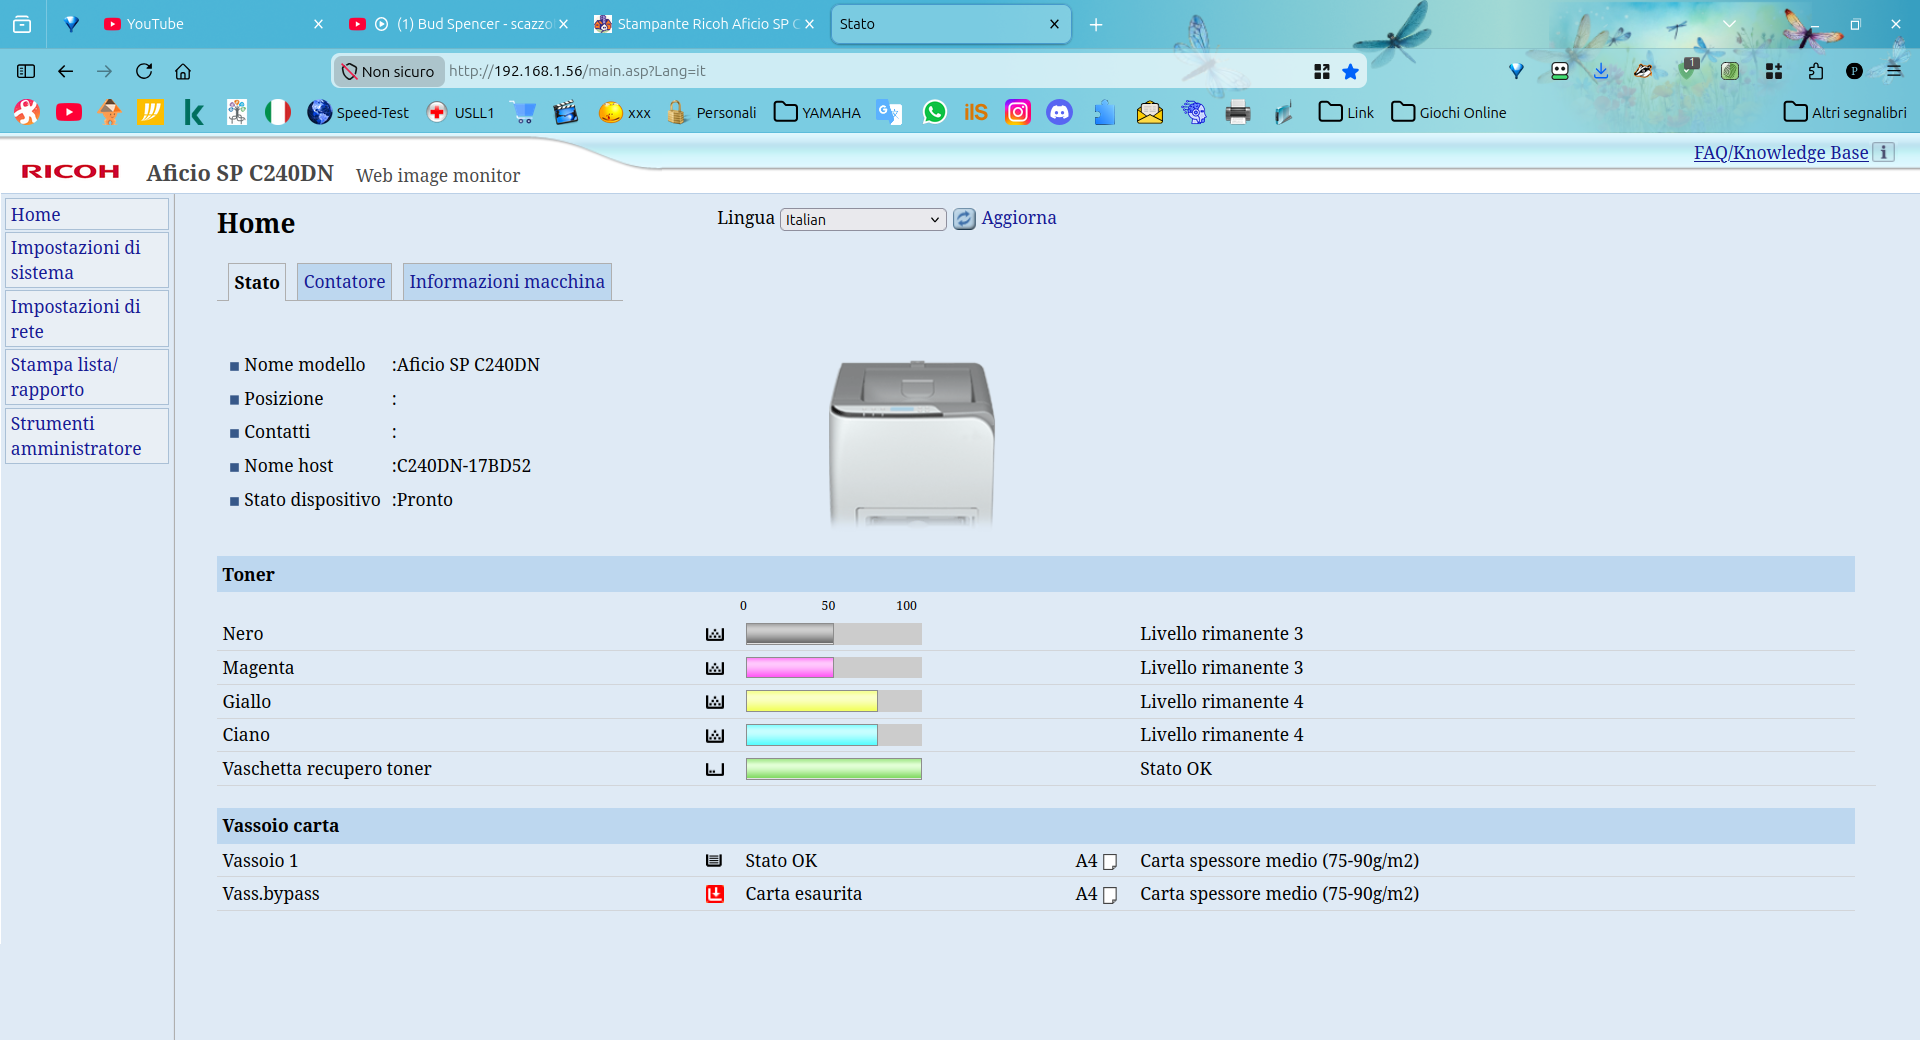This screenshot has width=1920, height=1040.
Task: Expand the Altri segnalibri folder
Action: [x=1845, y=112]
